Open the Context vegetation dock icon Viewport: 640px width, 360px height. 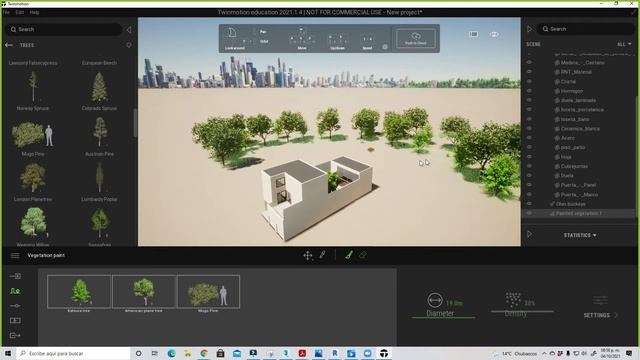coord(15,291)
